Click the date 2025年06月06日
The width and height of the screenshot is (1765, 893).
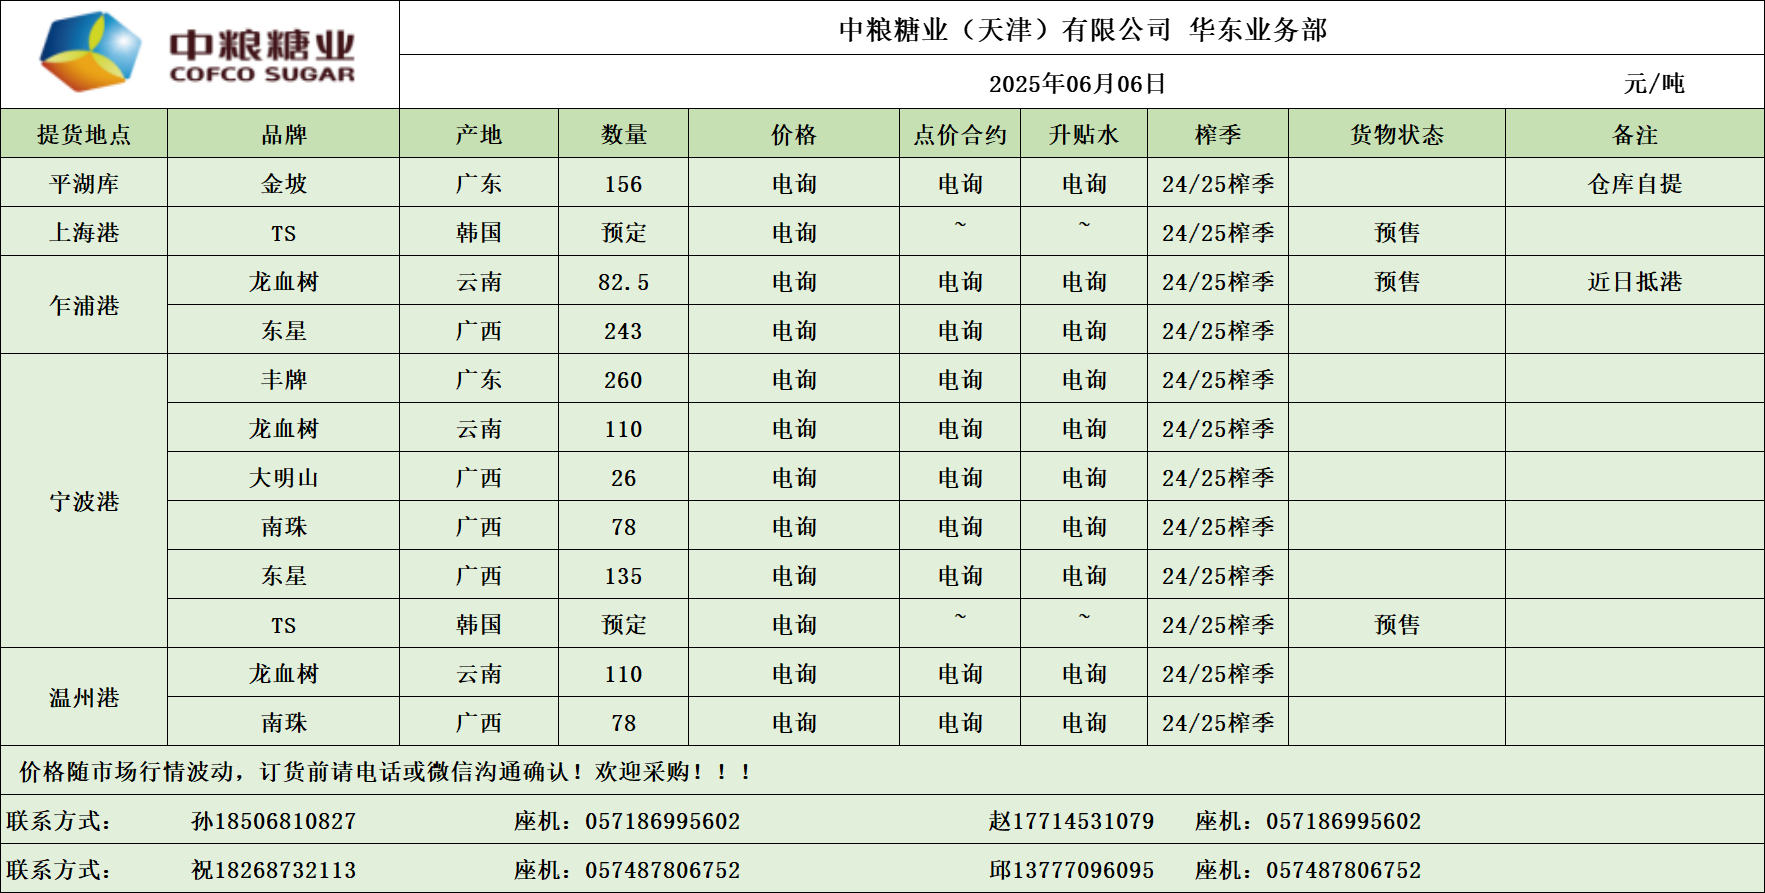[1078, 83]
